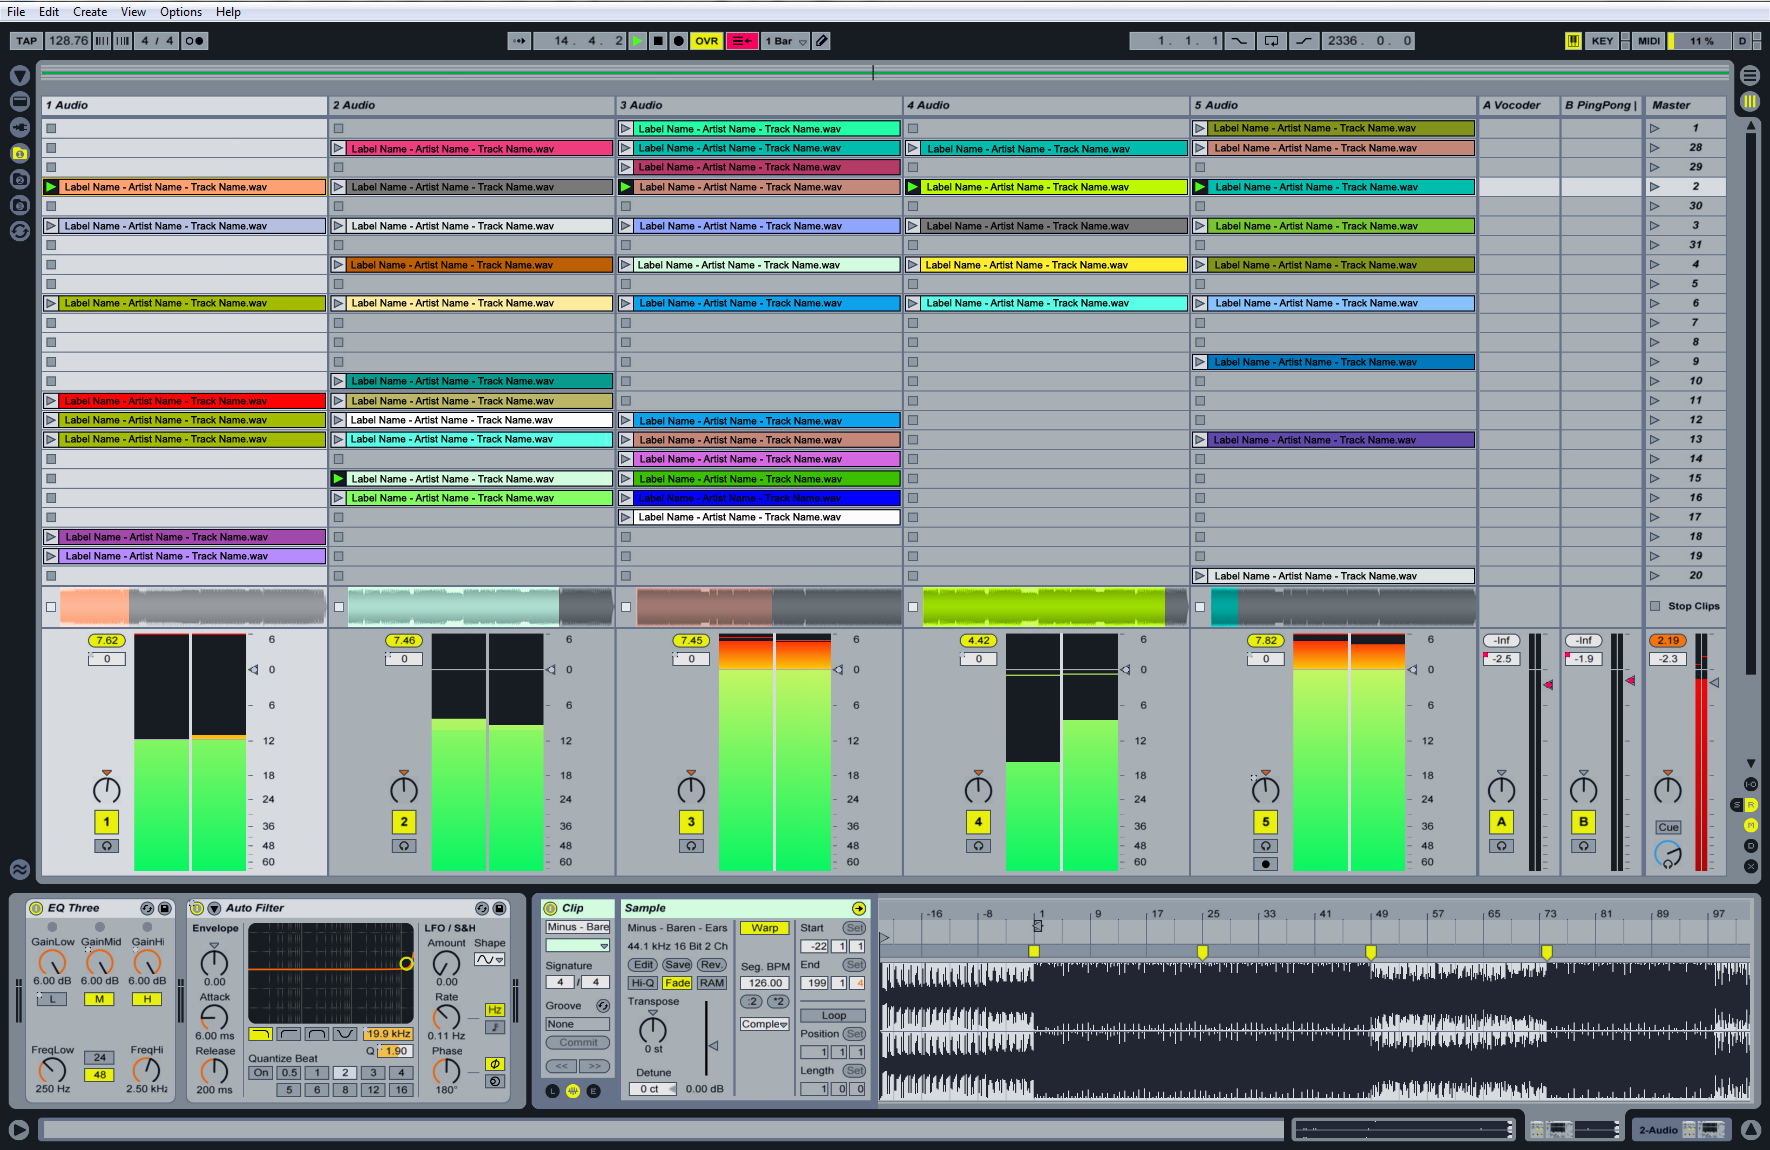The image size is (1770, 1150).
Task: Toggle the Draw Mode pencil icon
Action: coord(821,41)
